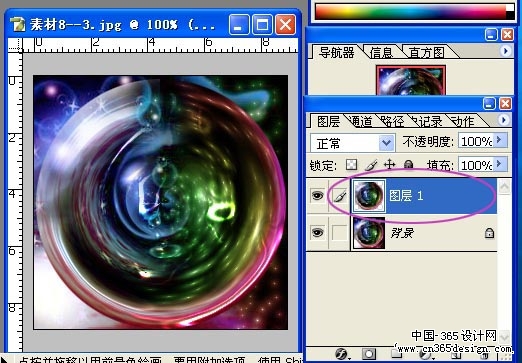Open the layer style (fx) menu
Image resolution: width=522 pixels, height=363 pixels.
pos(341,354)
